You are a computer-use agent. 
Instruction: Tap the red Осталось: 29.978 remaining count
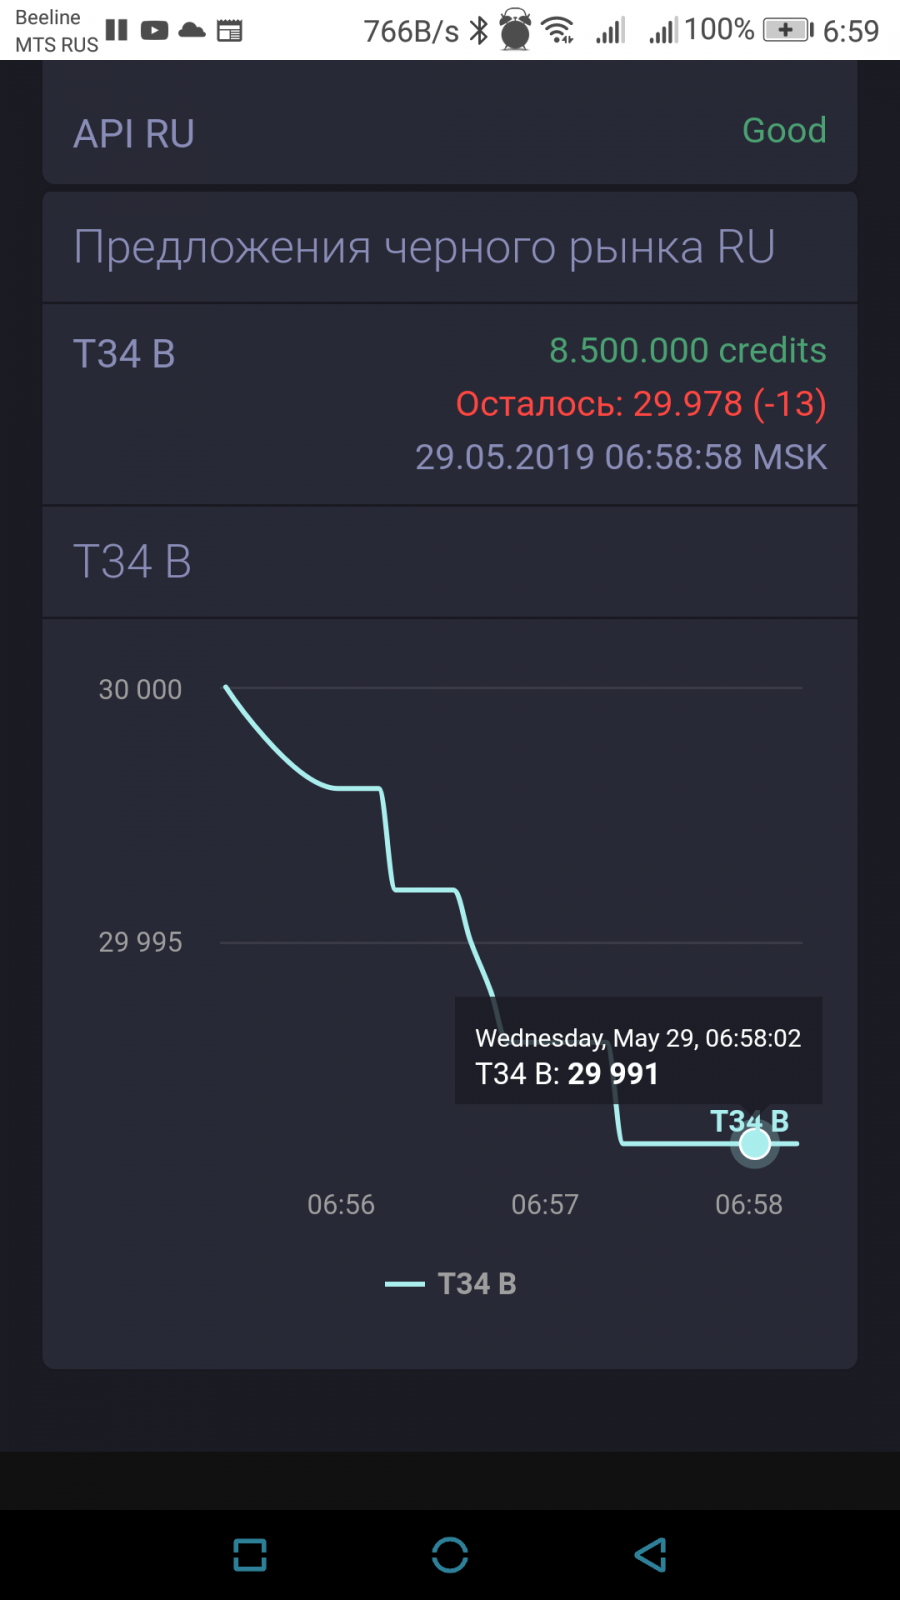(640, 403)
